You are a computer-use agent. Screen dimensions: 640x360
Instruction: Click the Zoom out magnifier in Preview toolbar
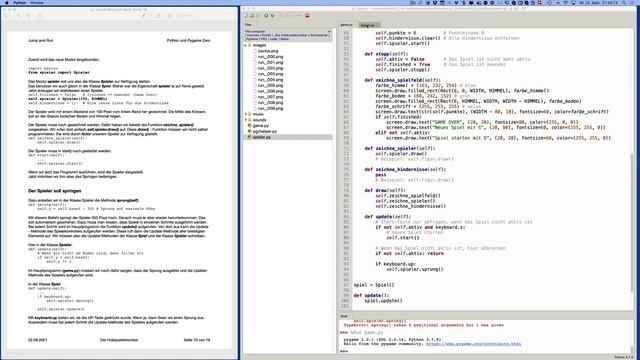click(x=18, y=16)
